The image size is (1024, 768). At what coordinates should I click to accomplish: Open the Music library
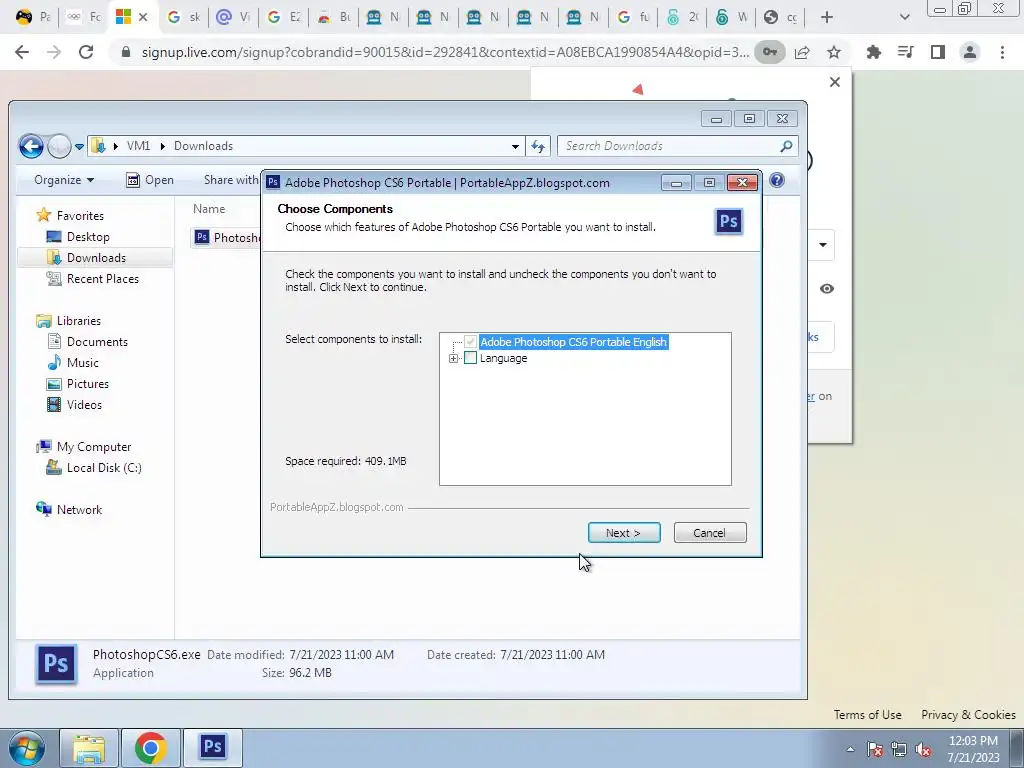[x=72, y=362]
